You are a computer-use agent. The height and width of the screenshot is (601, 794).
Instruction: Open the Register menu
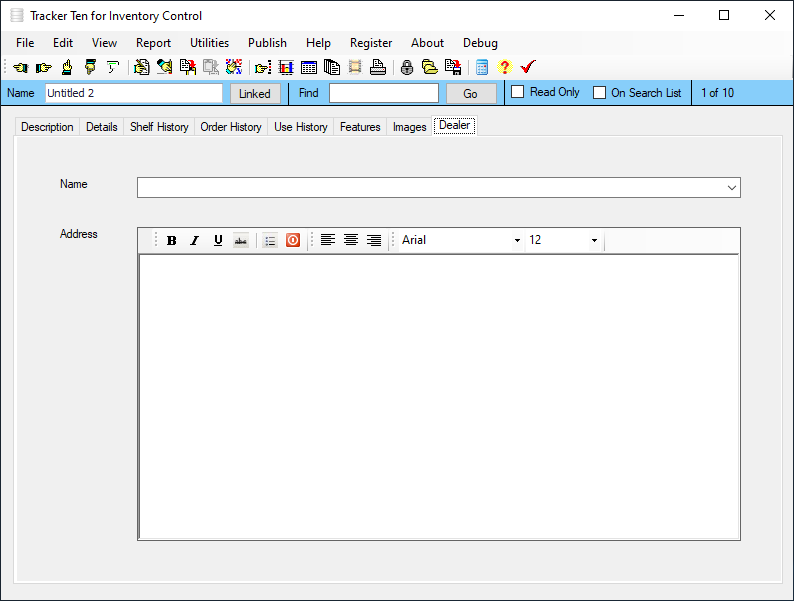371,43
